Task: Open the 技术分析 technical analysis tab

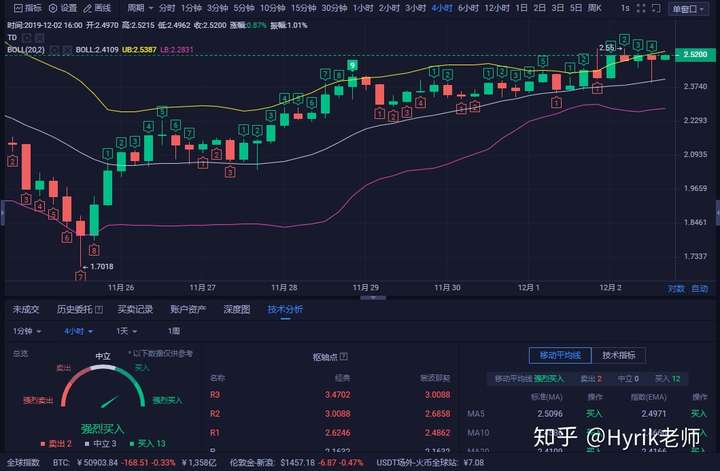Action: pos(285,309)
